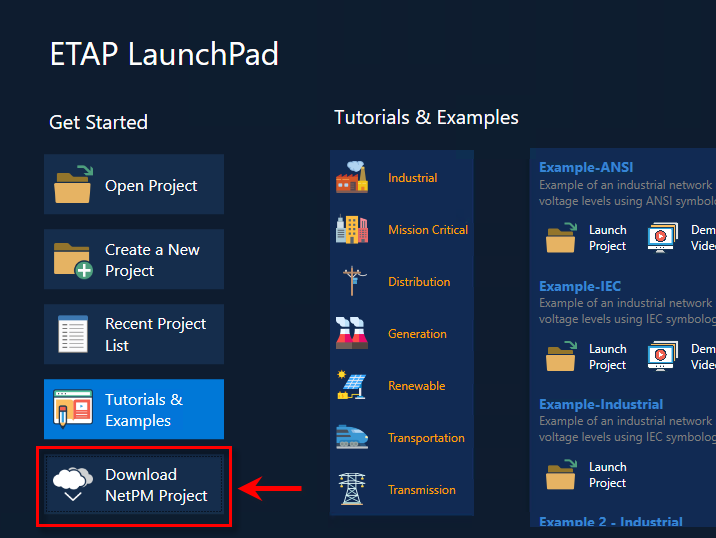Click Example-ANSI Demo Video monitor icon
Screen dimensions: 716x538
click(663, 237)
